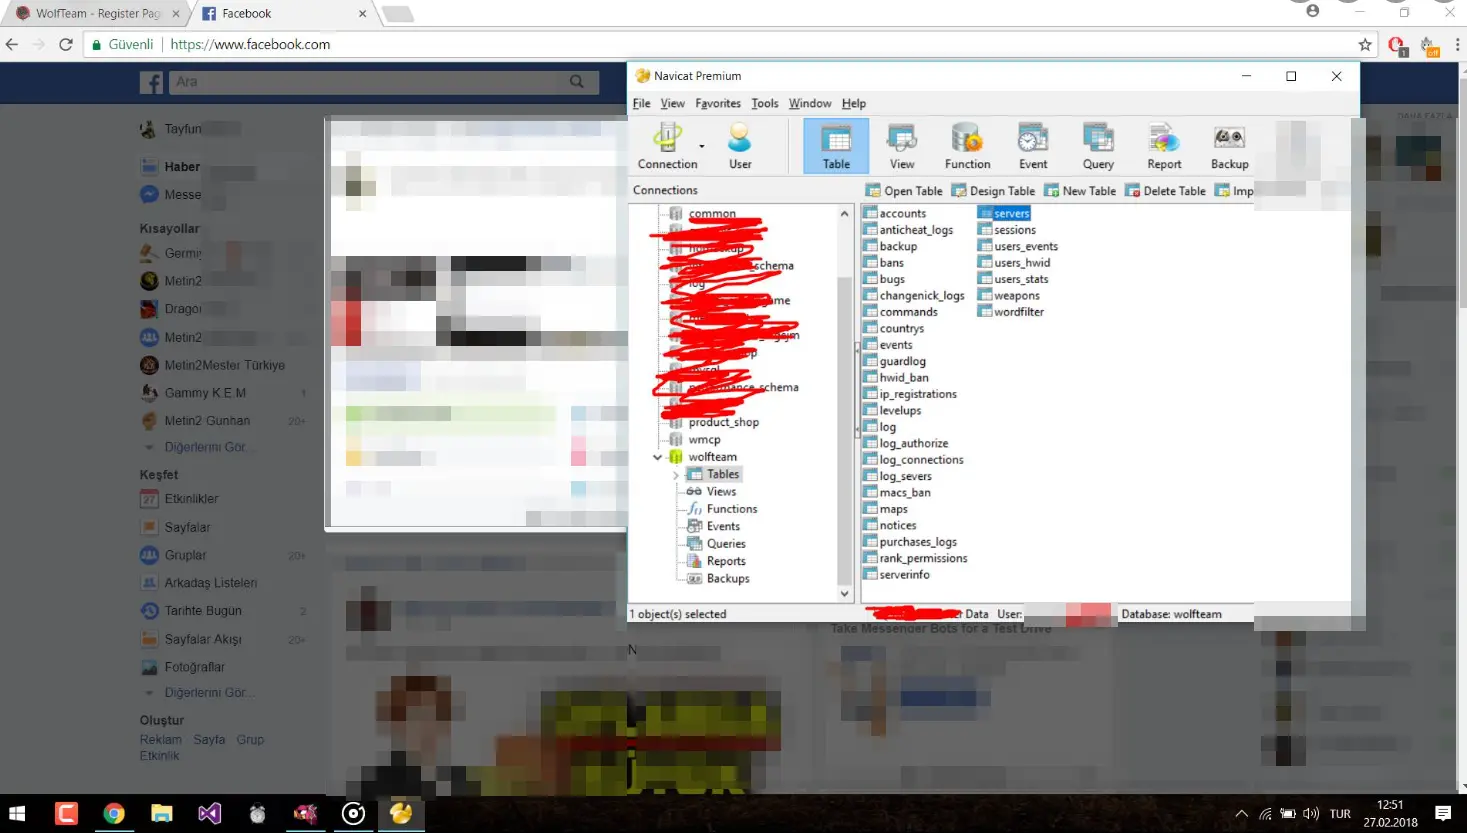Image resolution: width=1467 pixels, height=833 pixels.
Task: Open File Explorer from the taskbar
Action: coord(161,814)
